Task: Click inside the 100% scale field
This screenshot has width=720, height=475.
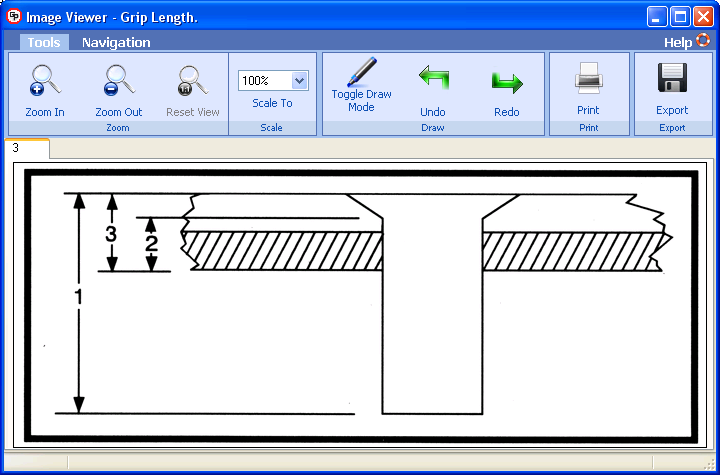Action: 263,80
